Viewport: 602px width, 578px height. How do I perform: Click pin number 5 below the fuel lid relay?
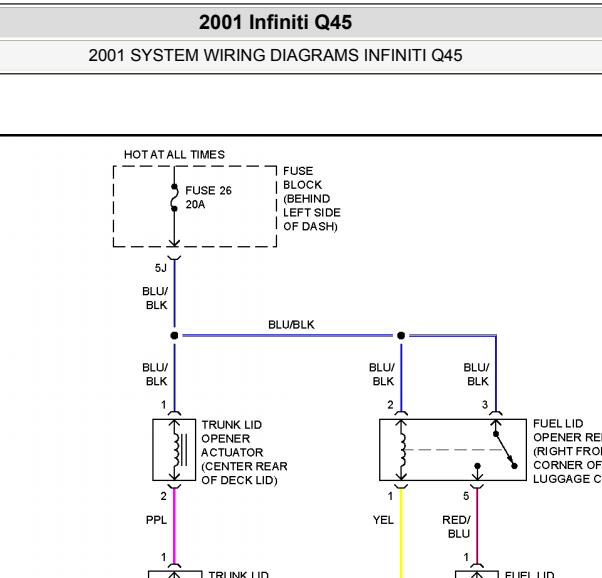466,496
